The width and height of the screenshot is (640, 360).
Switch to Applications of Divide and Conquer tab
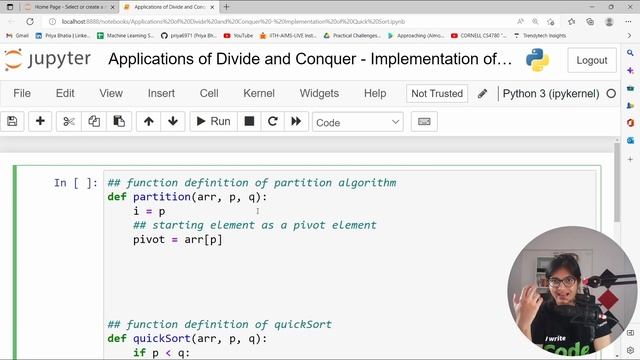pyautogui.click(x=169, y=7)
